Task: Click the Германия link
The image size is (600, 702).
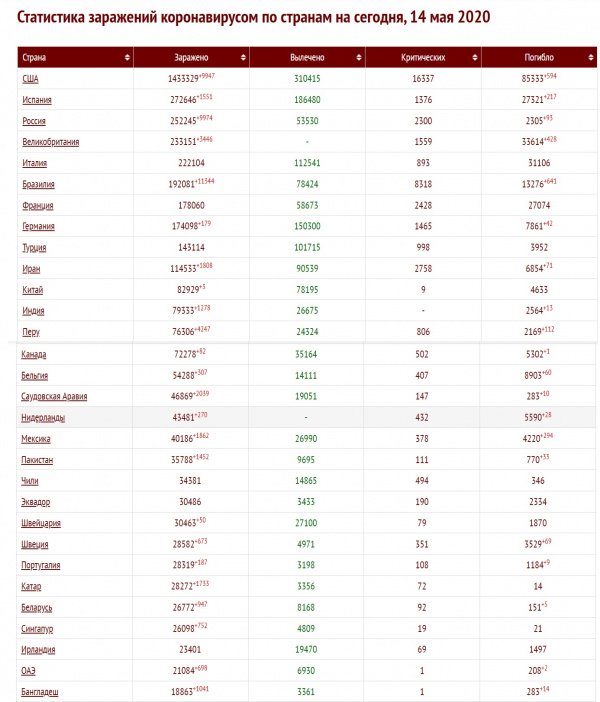Action: [x=39, y=226]
